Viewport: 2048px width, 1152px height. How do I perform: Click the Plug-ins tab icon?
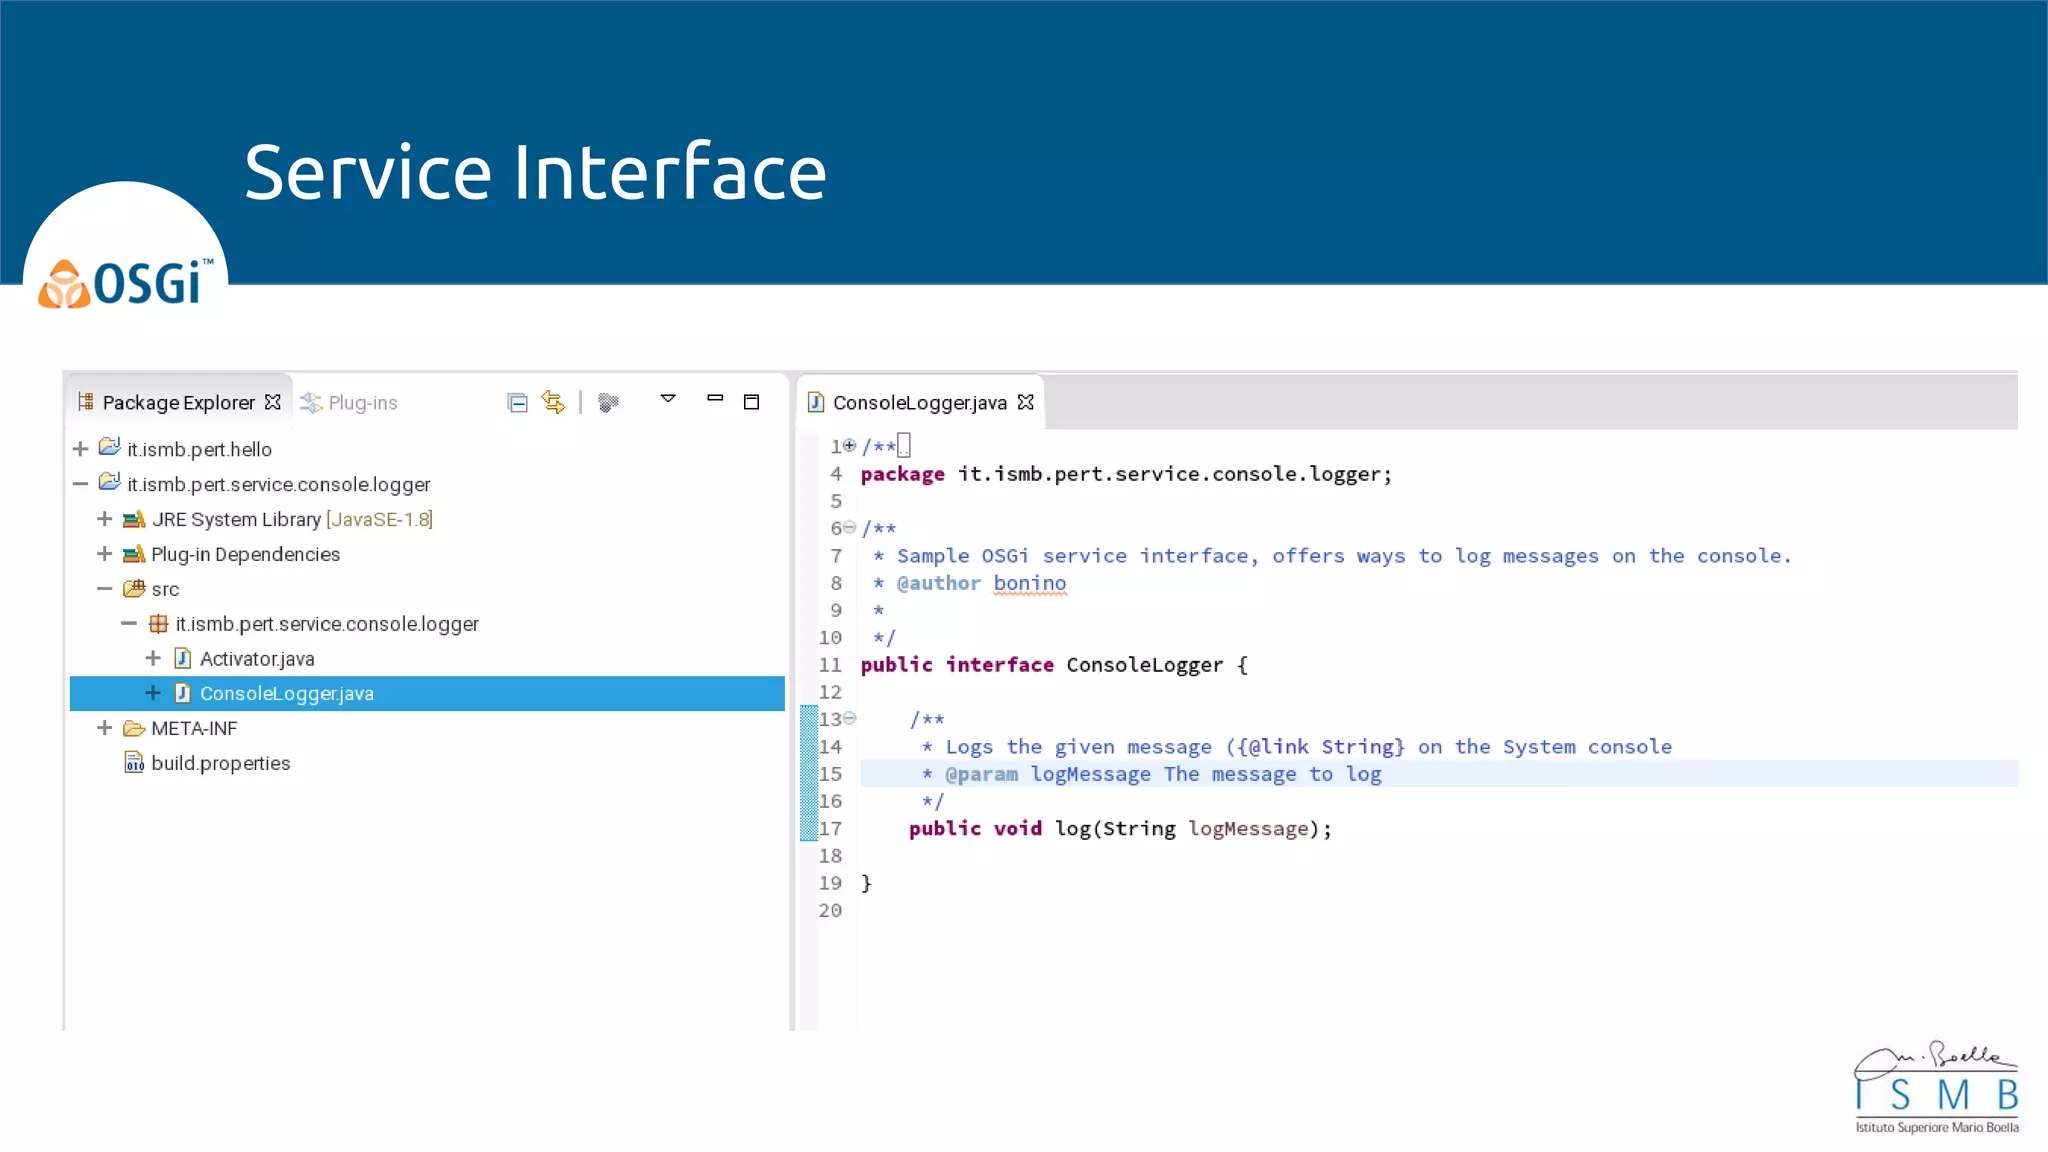coord(311,402)
